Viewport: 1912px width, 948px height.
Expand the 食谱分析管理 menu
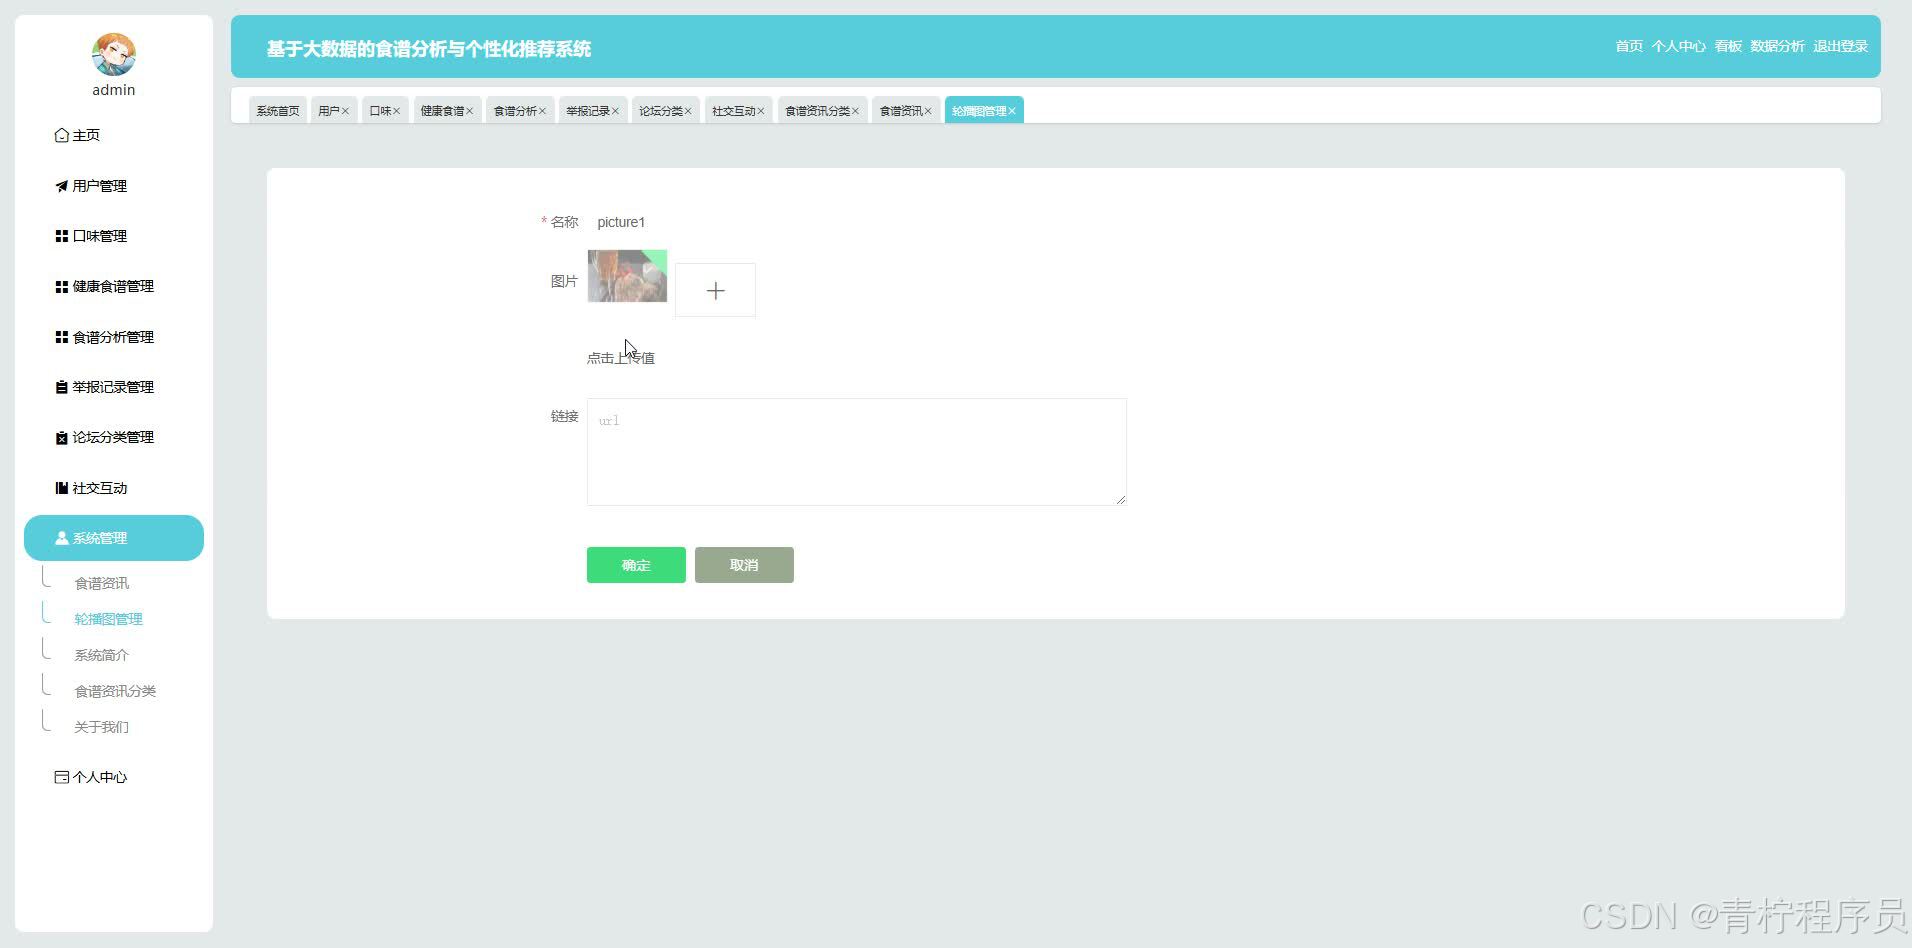point(114,337)
